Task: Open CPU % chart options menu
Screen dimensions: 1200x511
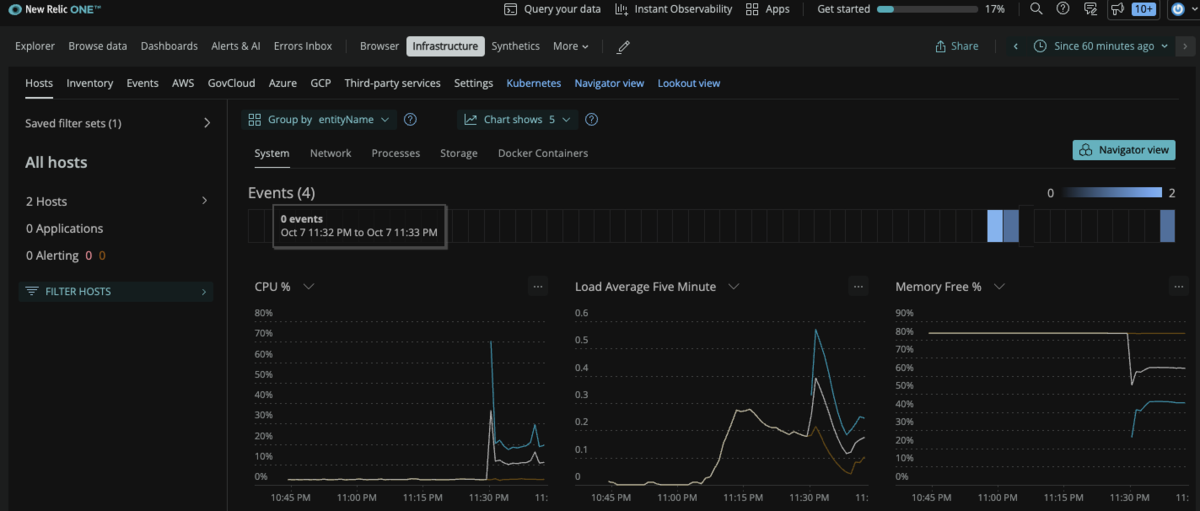Action: click(x=538, y=286)
